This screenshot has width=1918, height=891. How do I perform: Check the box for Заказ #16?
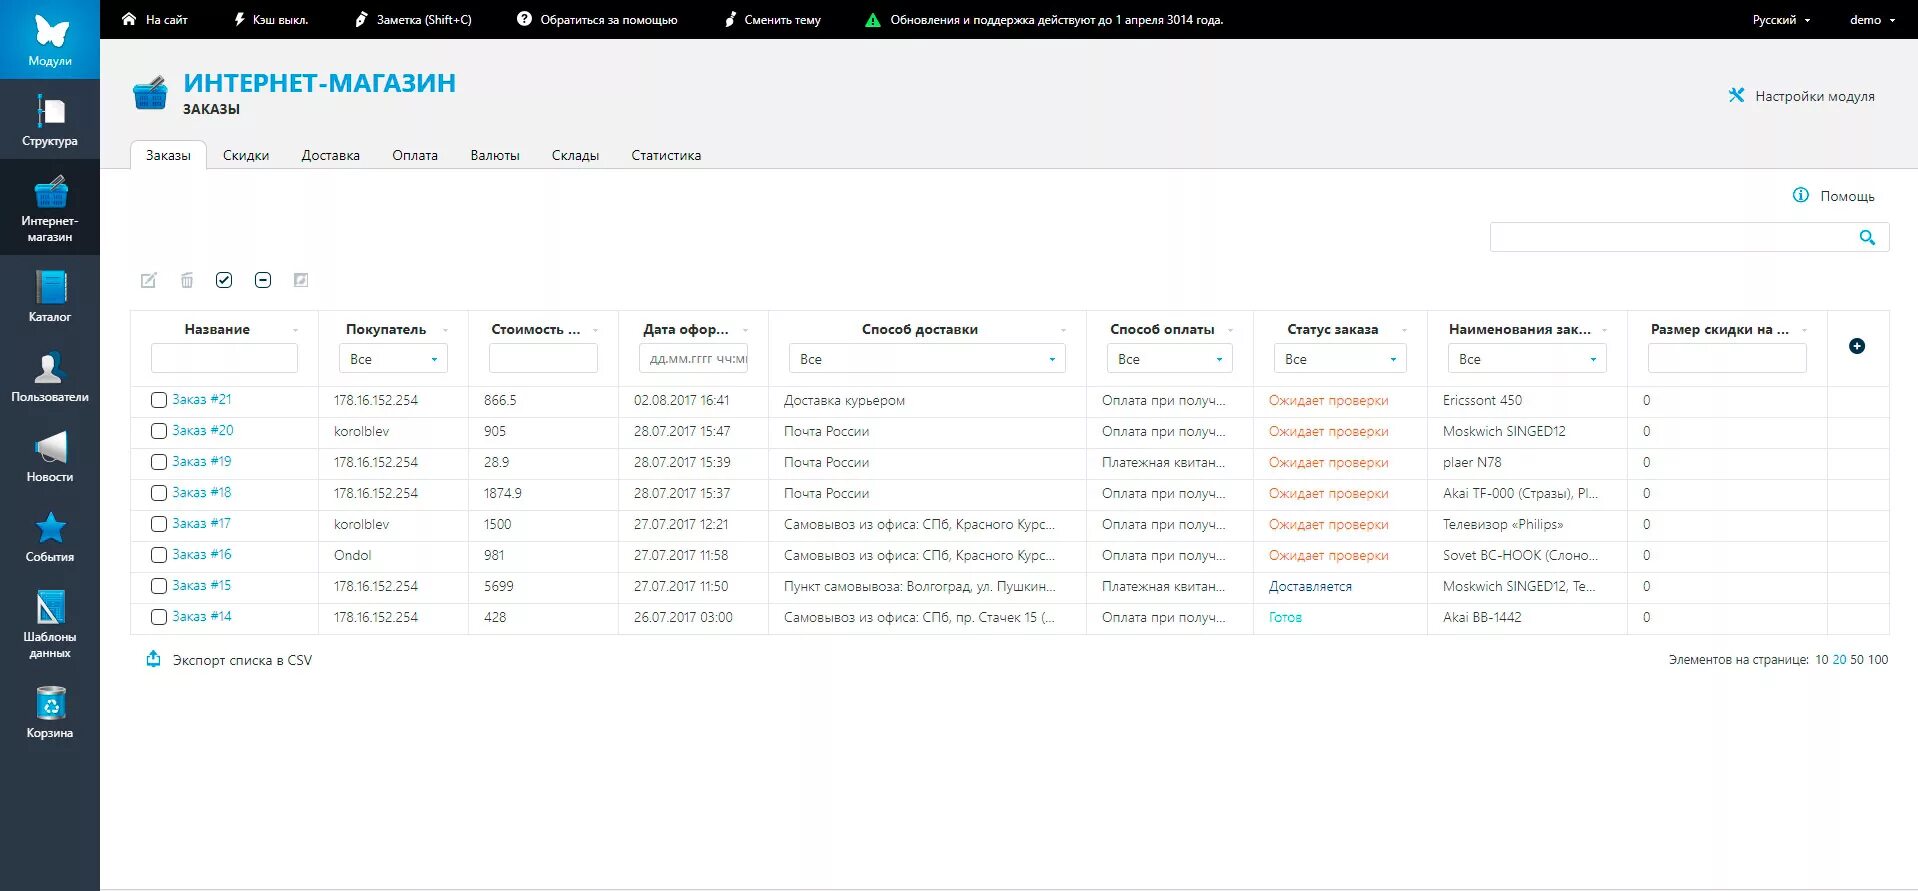click(x=159, y=555)
